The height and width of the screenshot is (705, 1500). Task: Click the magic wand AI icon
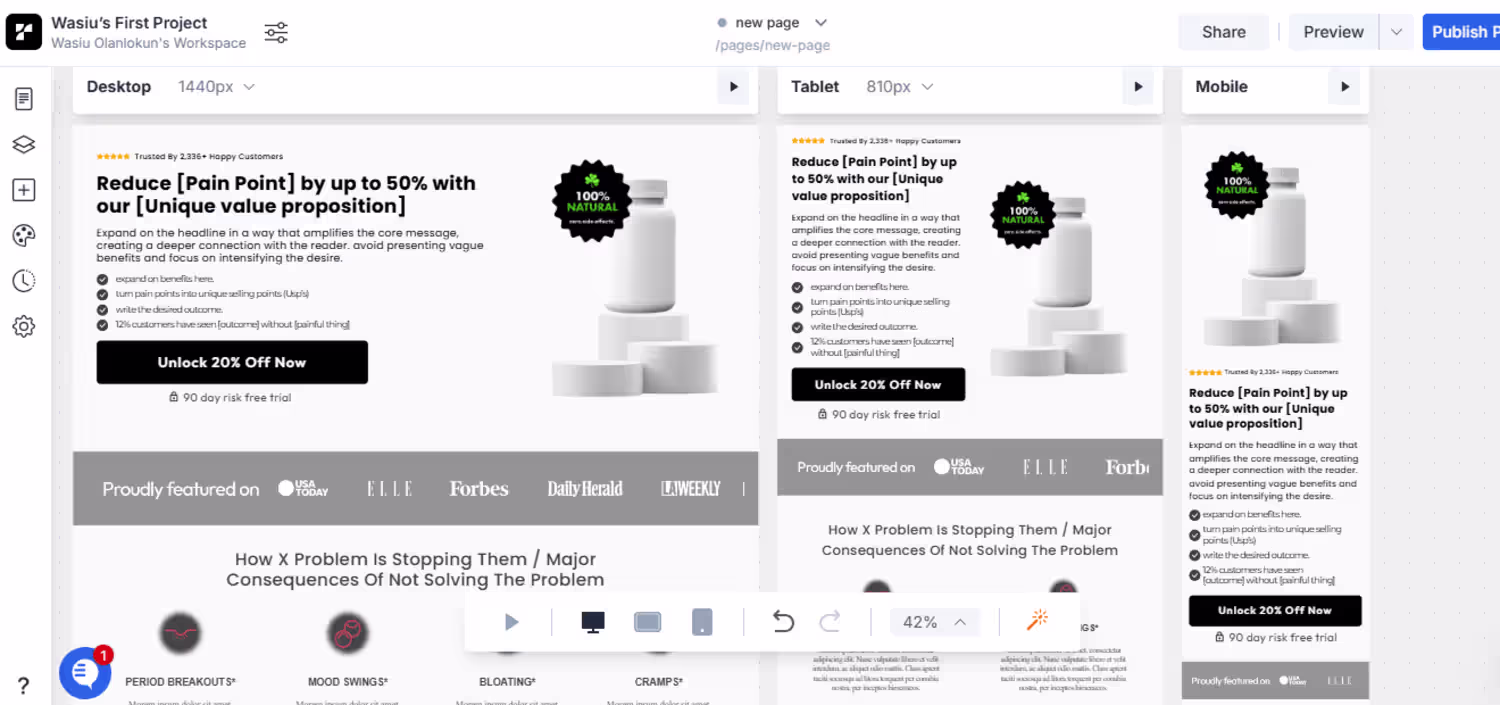click(x=1038, y=622)
